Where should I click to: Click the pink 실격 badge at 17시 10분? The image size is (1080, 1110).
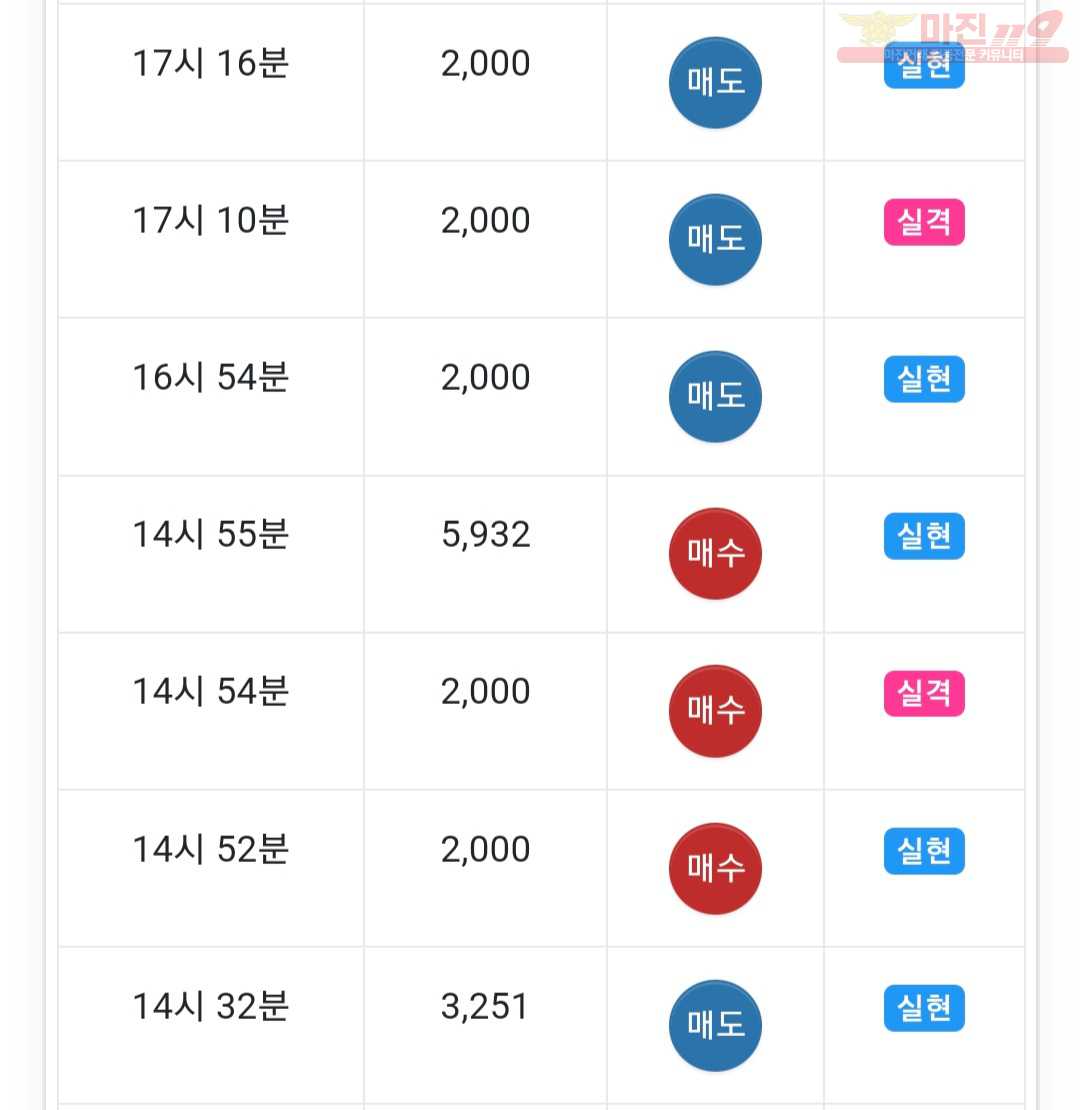(924, 222)
